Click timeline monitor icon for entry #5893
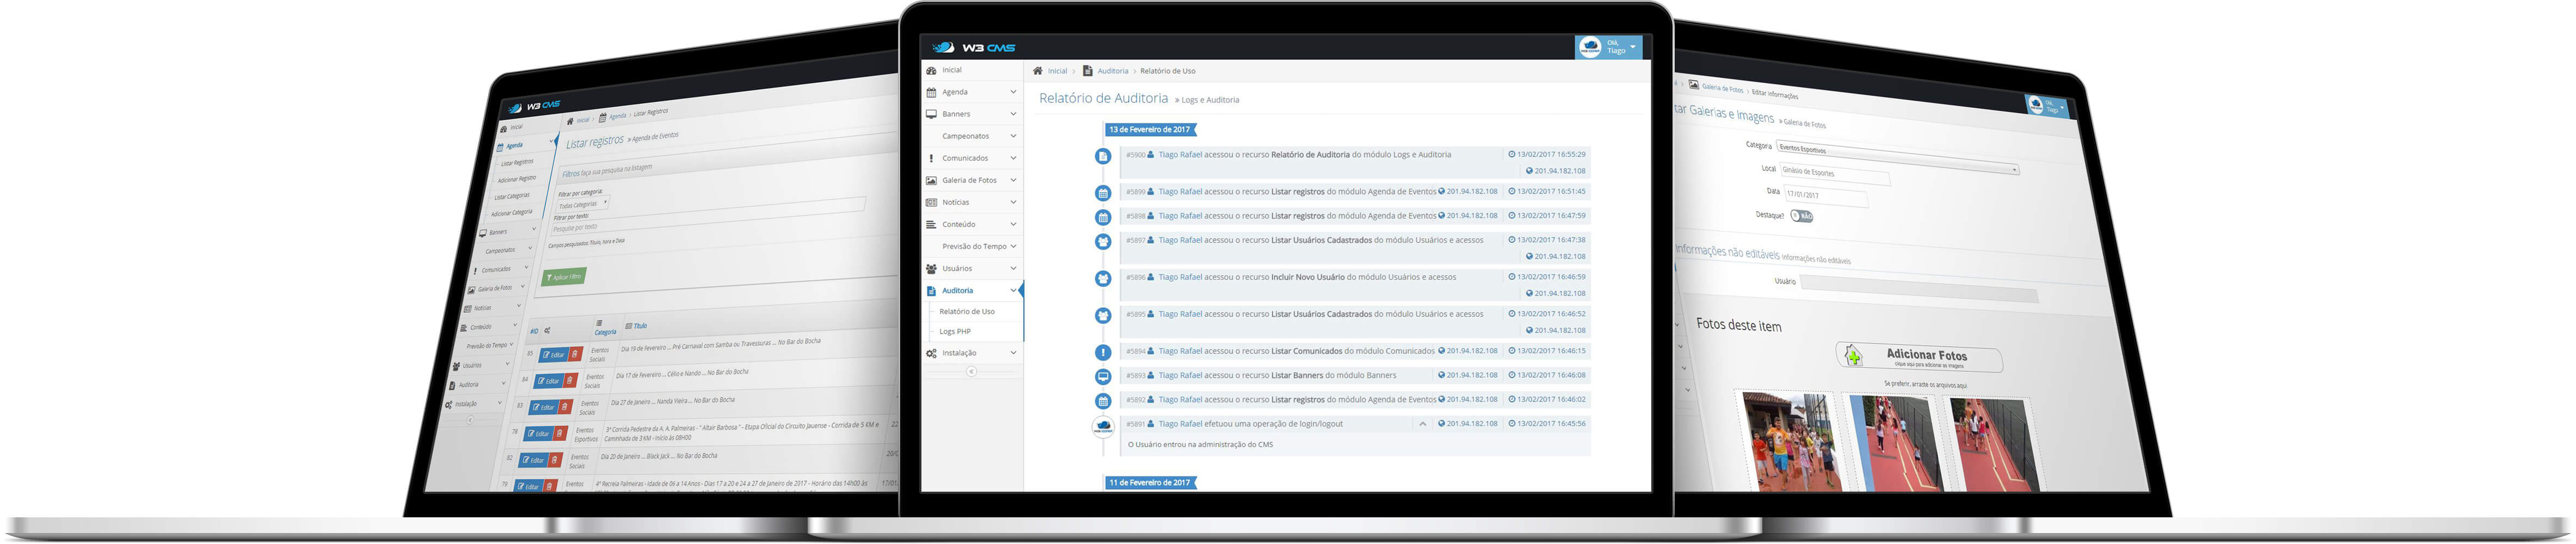2576x544 pixels. pos(1102,376)
